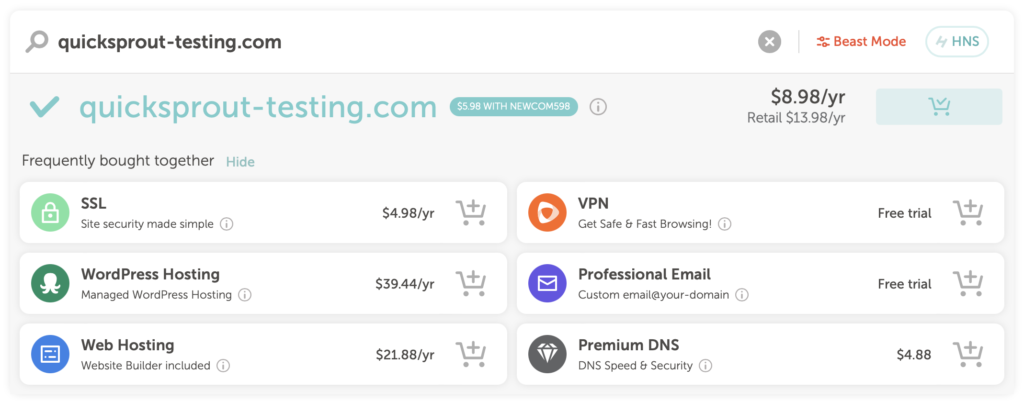Add quicksprout-testing.com domain to cart

click(x=938, y=107)
